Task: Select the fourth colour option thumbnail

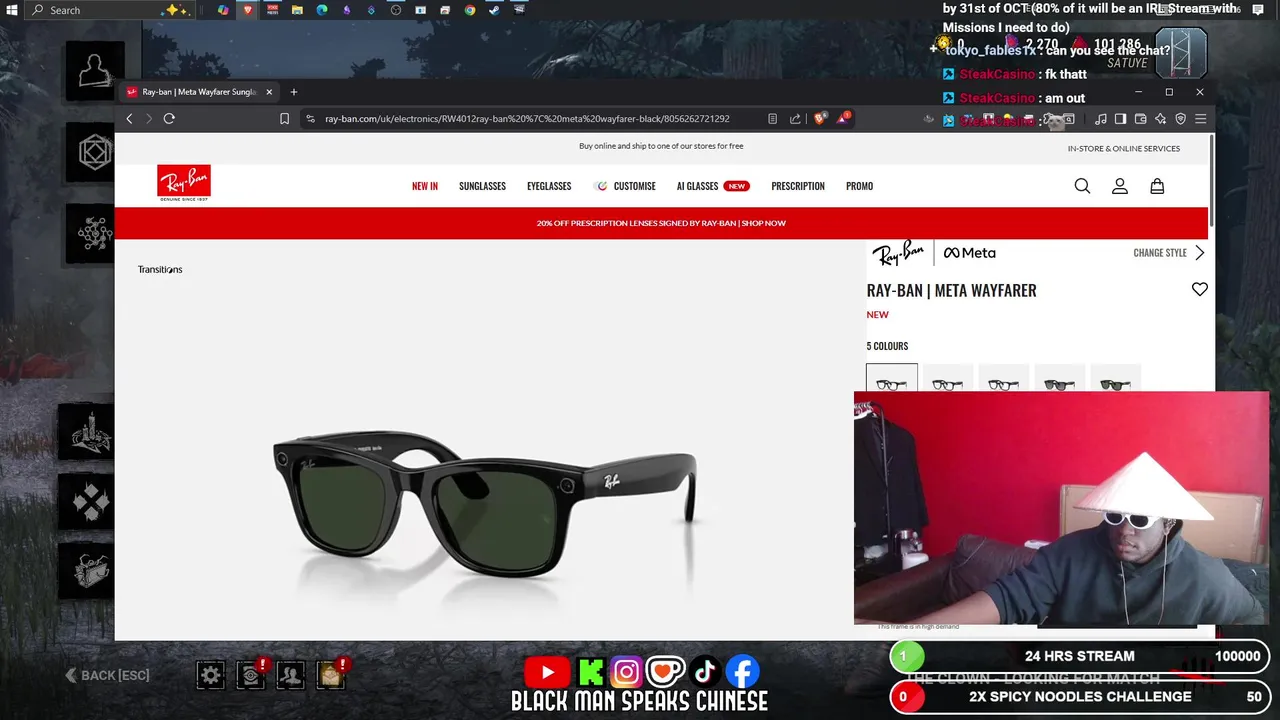Action: [x=1059, y=378]
